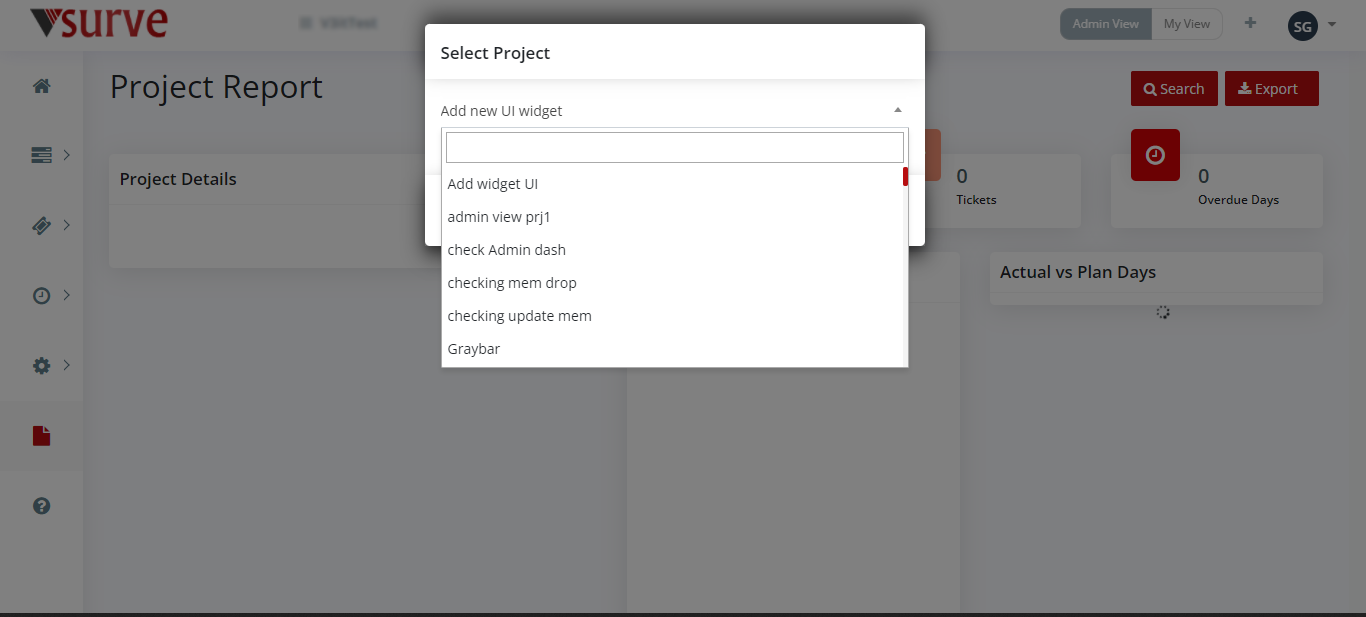Click the Search button
The width and height of the screenshot is (1366, 617).
[x=1174, y=88]
